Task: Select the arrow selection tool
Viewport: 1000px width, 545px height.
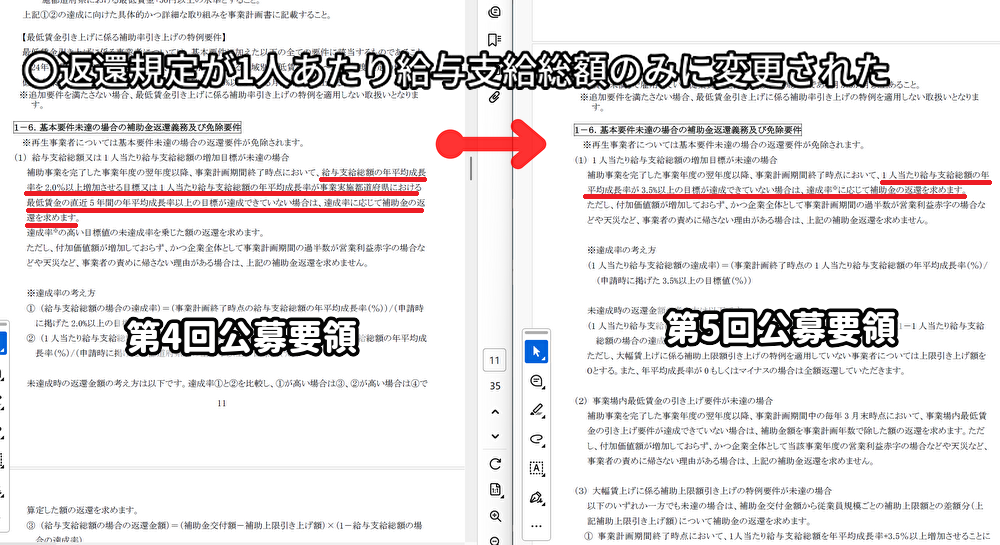Action: (536, 352)
